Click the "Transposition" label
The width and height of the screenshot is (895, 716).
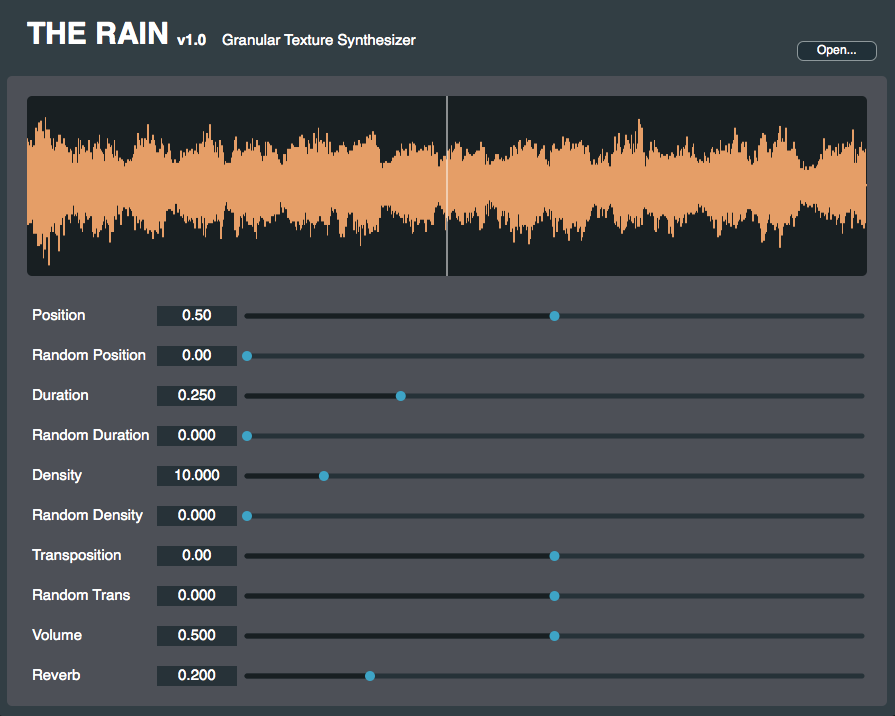[x=76, y=555]
